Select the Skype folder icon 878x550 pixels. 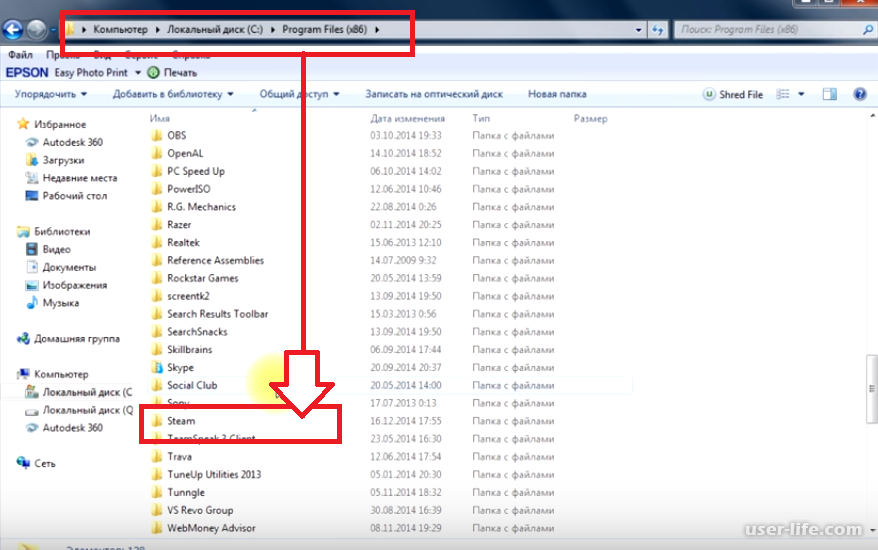(157, 367)
